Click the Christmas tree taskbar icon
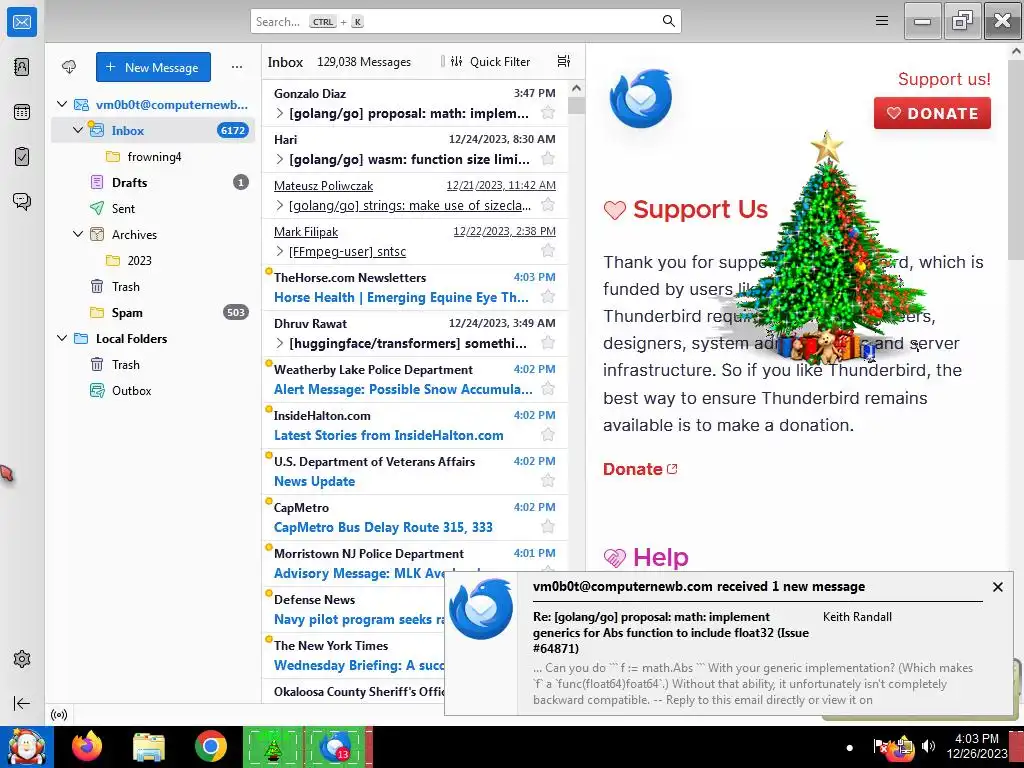 point(274,746)
